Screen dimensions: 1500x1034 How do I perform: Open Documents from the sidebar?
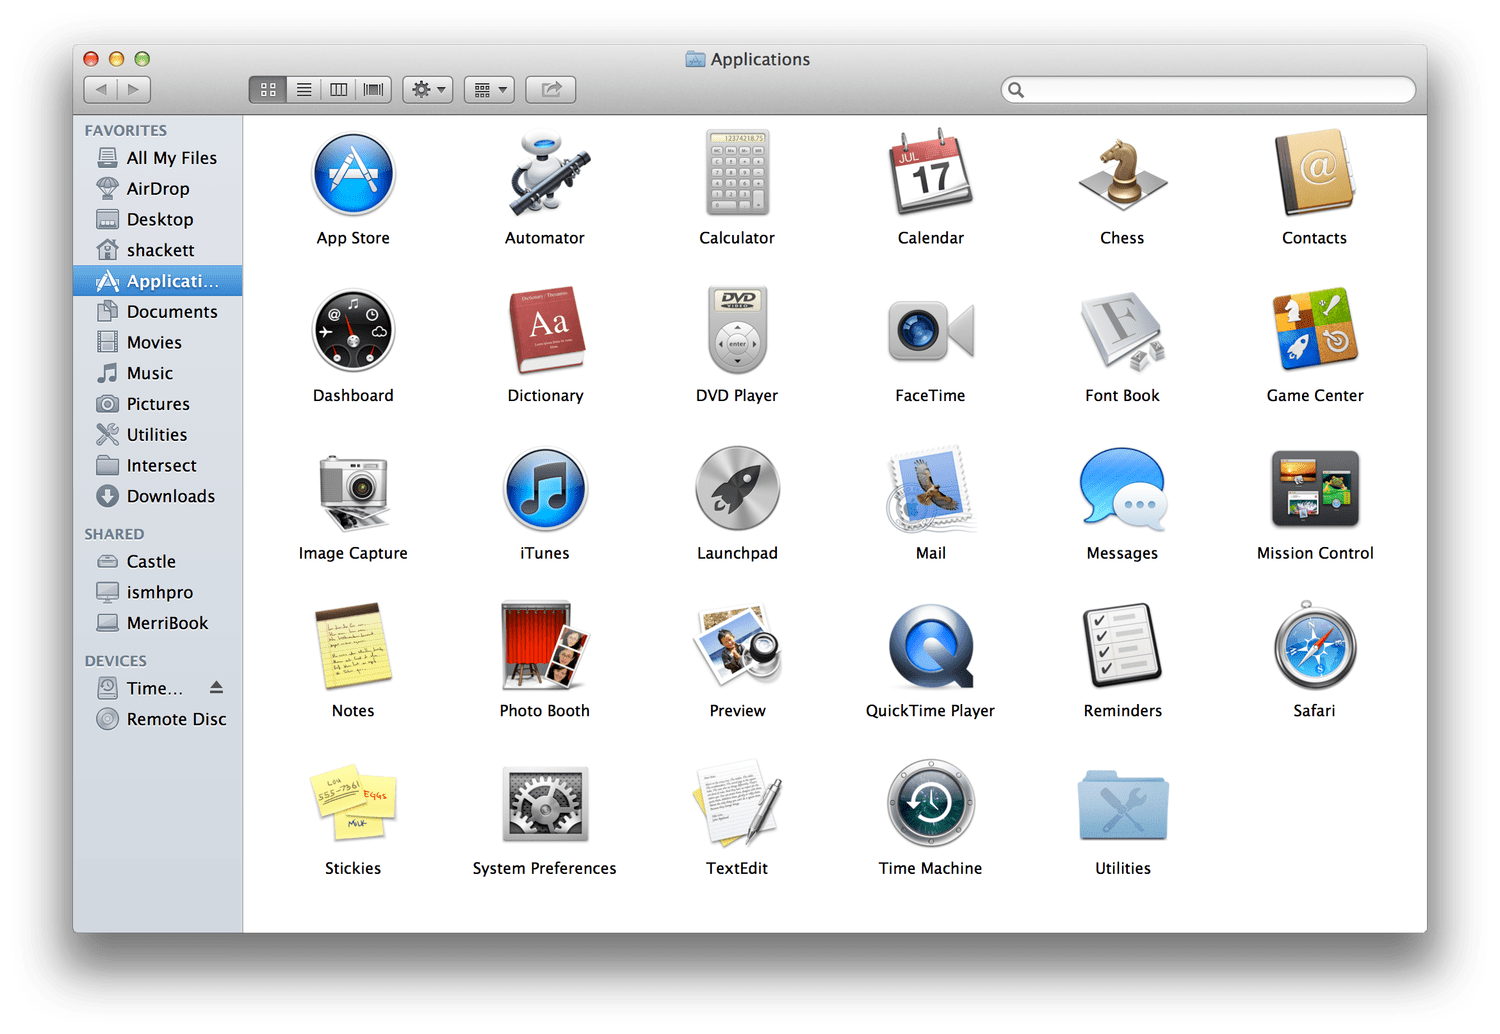(158, 312)
